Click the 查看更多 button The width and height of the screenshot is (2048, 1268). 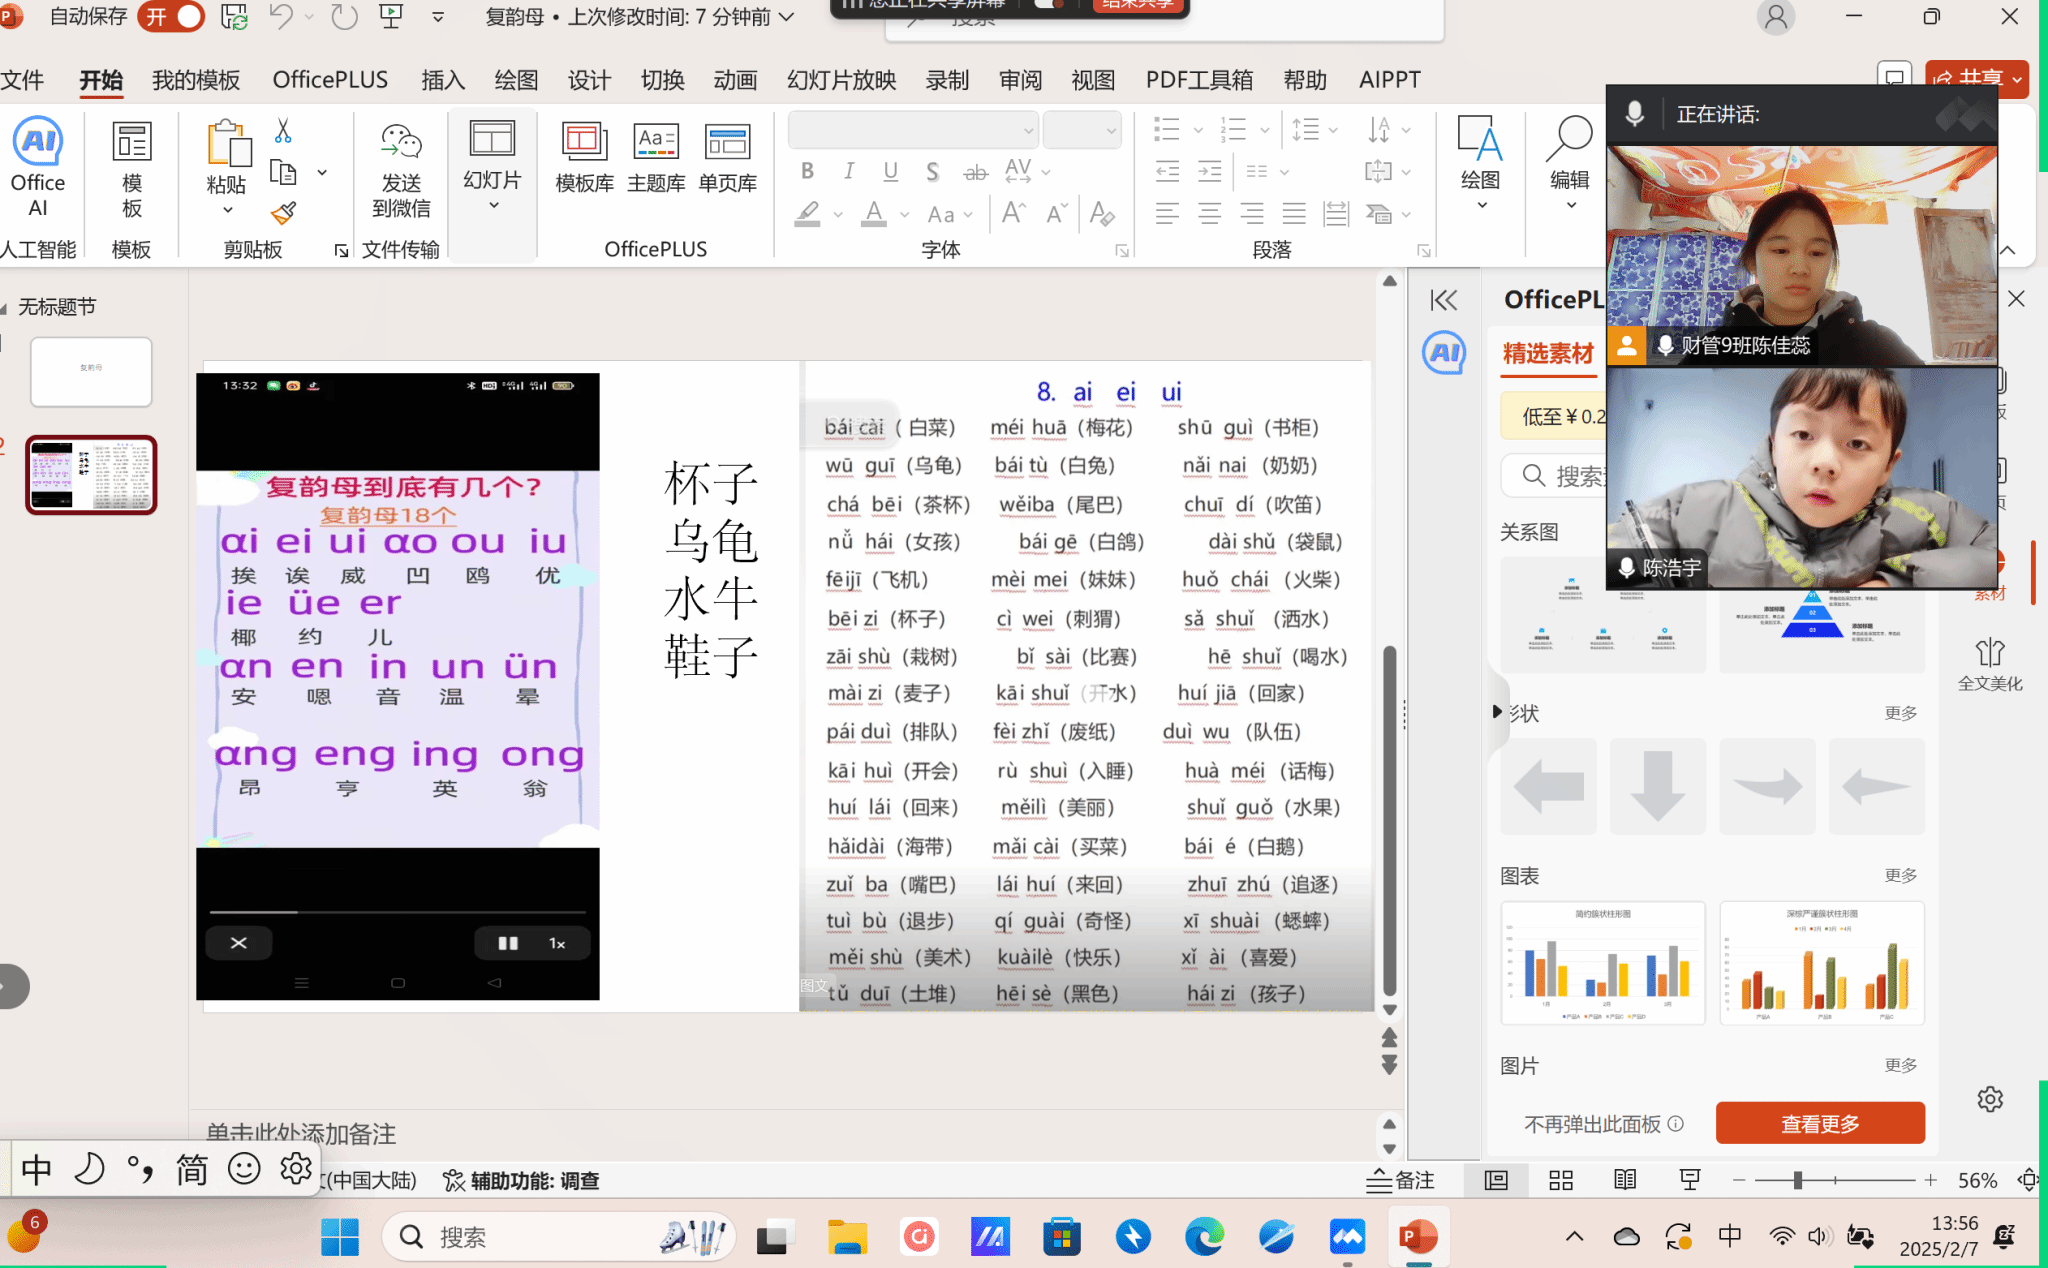pyautogui.click(x=1819, y=1123)
